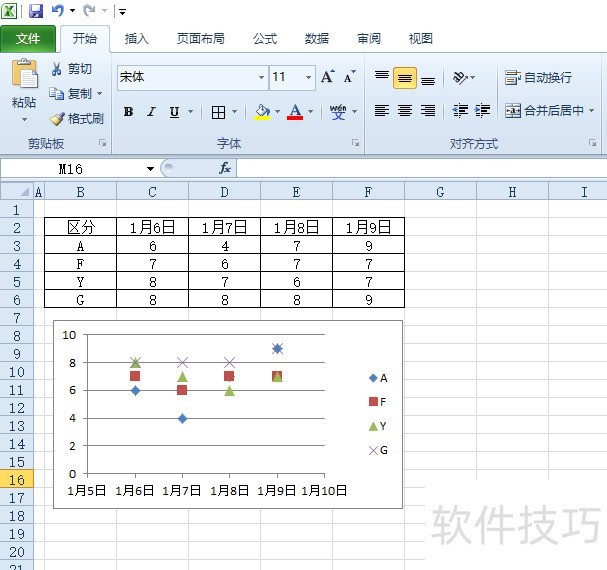607x570 pixels.
Task: Switch to the 视图 tab
Action: tap(420, 39)
